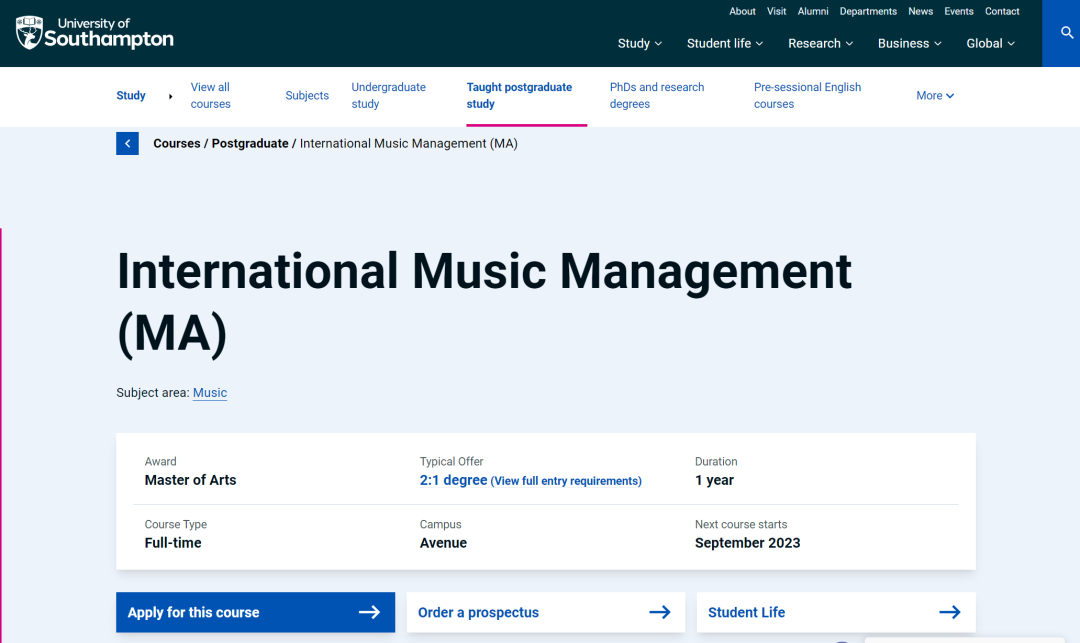Click the University of Southampton logo

(x=94, y=33)
